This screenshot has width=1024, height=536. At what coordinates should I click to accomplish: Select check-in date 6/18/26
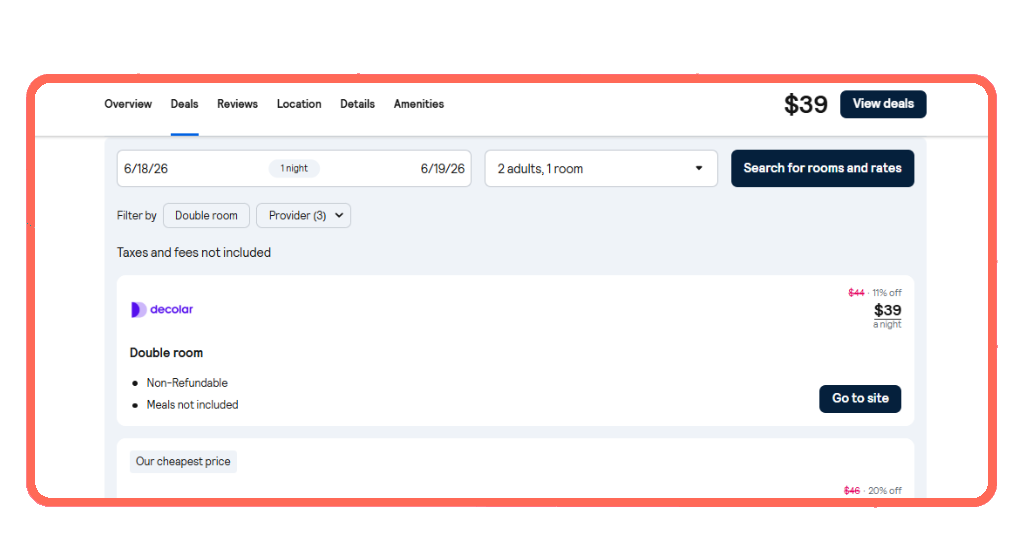pos(146,168)
